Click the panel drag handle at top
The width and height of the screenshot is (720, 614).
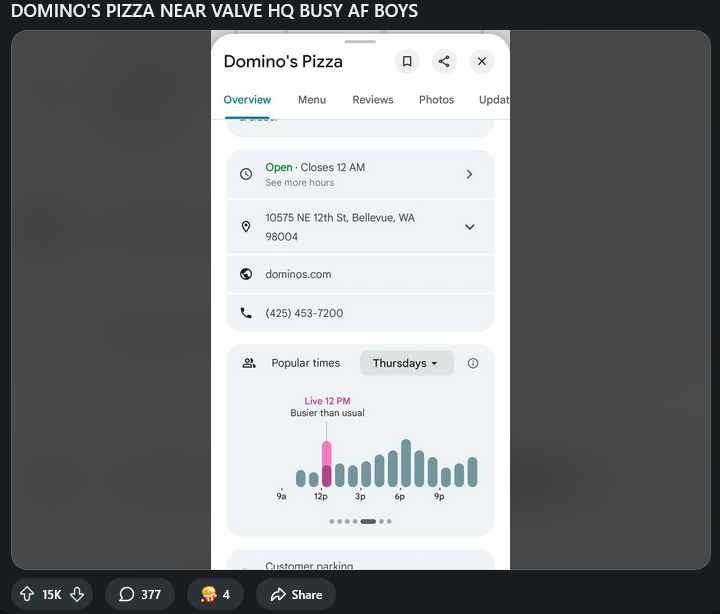click(x=360, y=42)
